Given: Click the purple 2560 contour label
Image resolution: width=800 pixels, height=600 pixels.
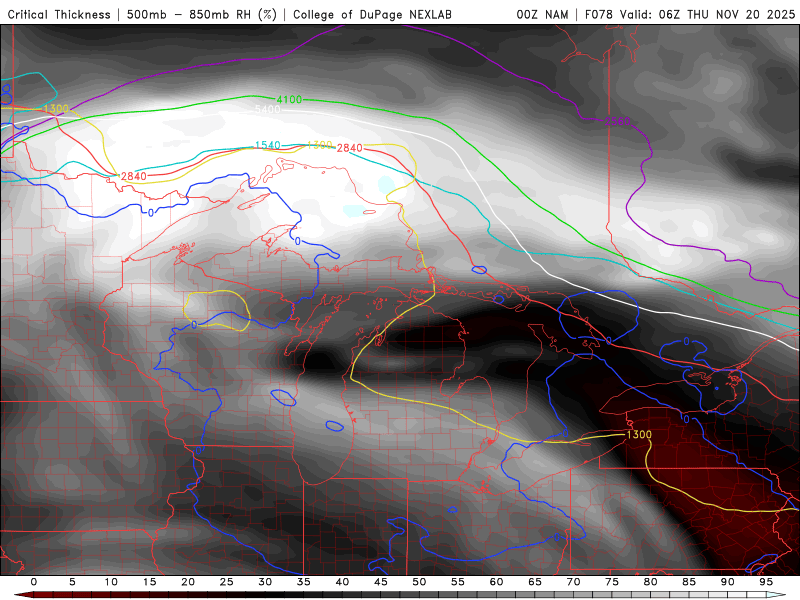Looking at the screenshot, I should click(617, 121).
